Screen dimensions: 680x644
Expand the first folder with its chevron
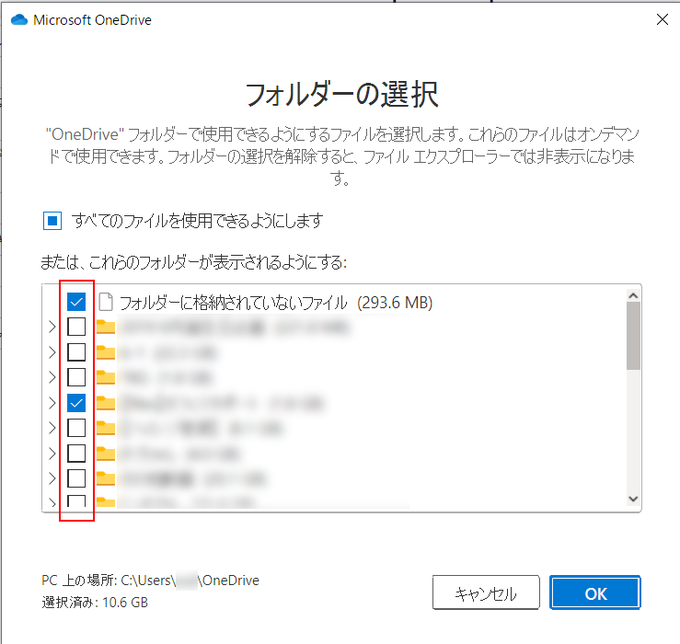(52, 327)
